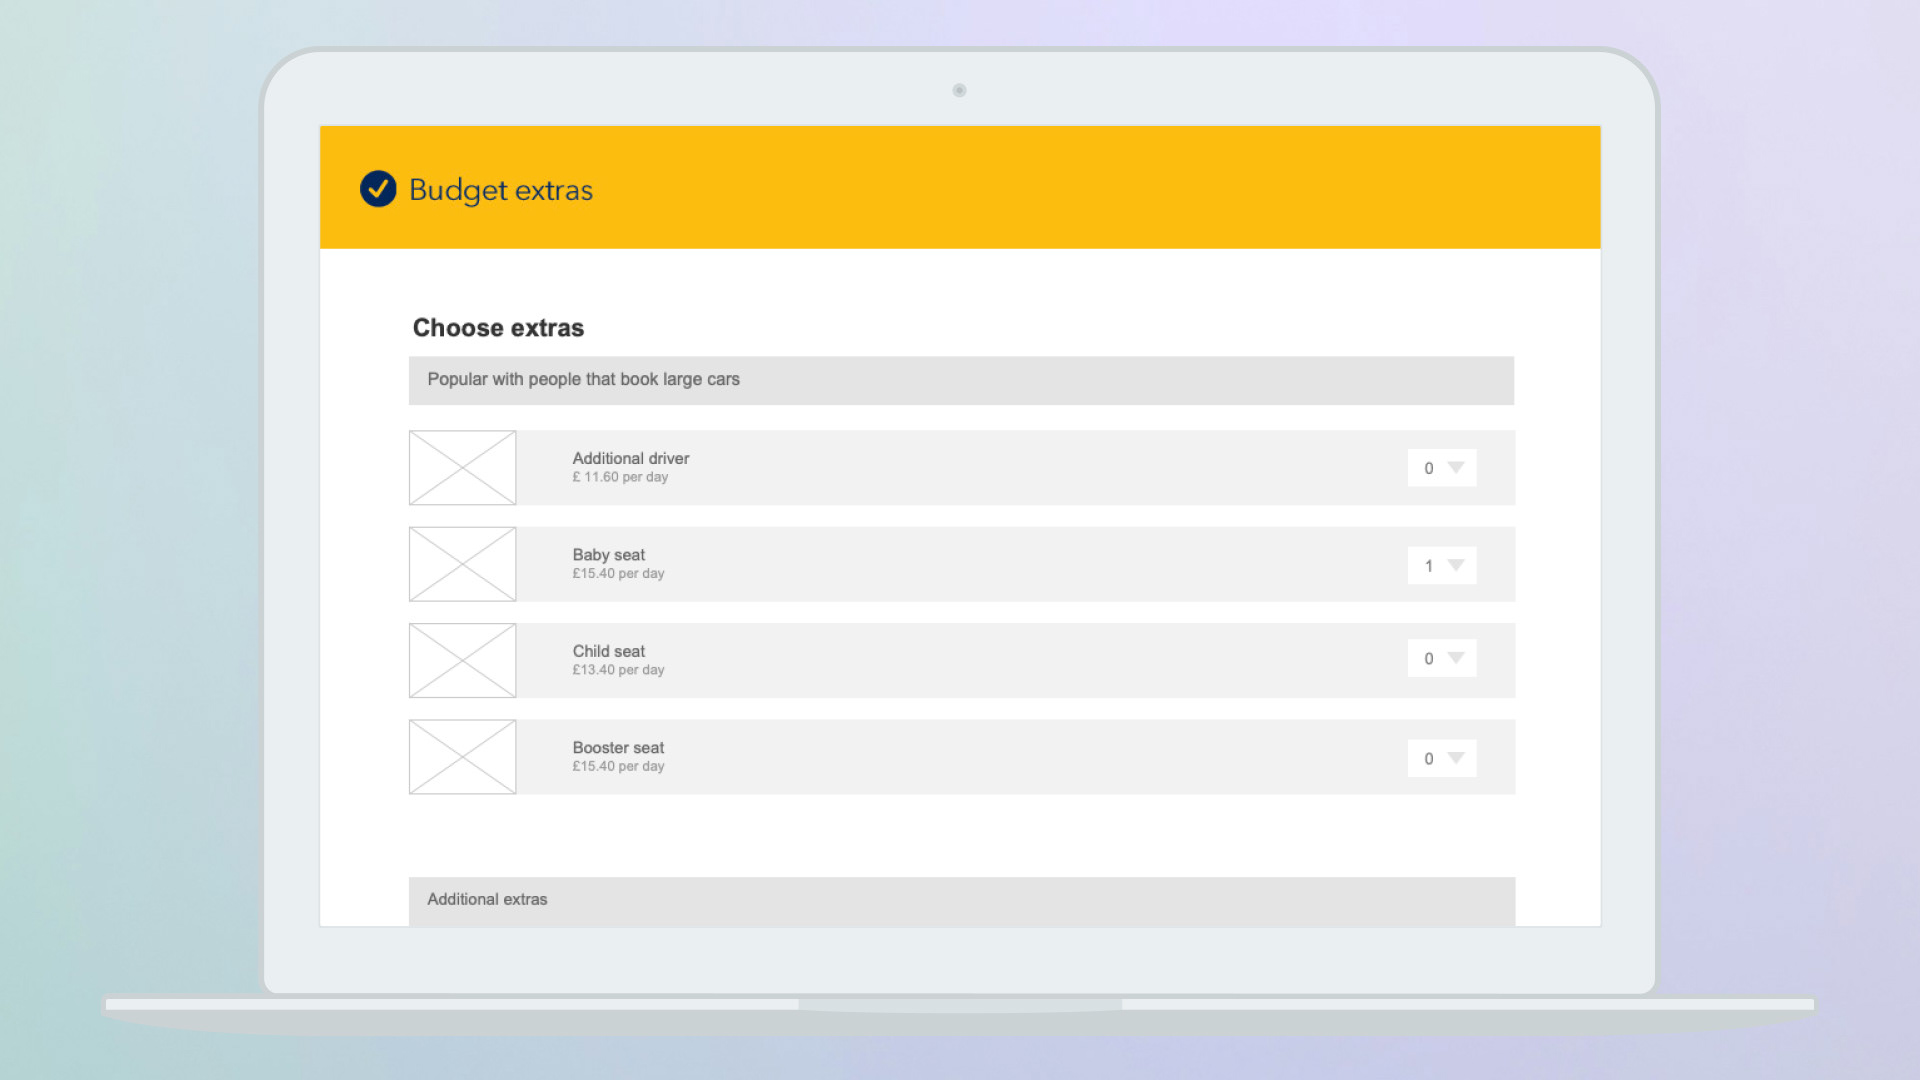Click the Additional driver label
1920x1080 pixels.
630,458
